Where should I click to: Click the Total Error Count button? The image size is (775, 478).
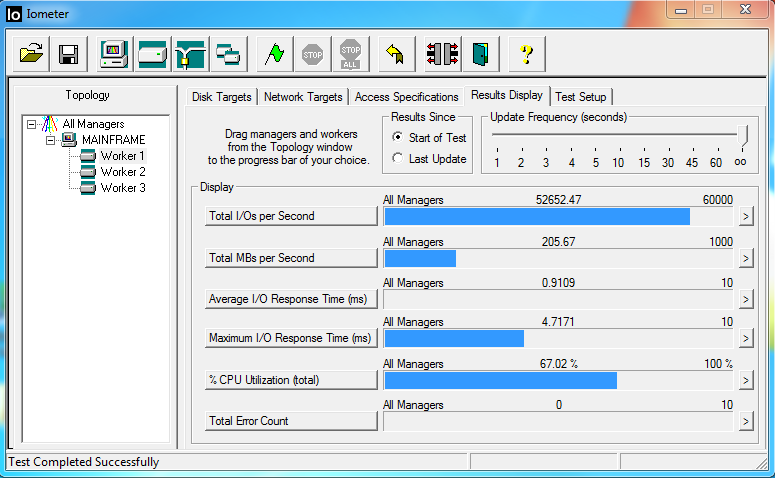[291, 421]
